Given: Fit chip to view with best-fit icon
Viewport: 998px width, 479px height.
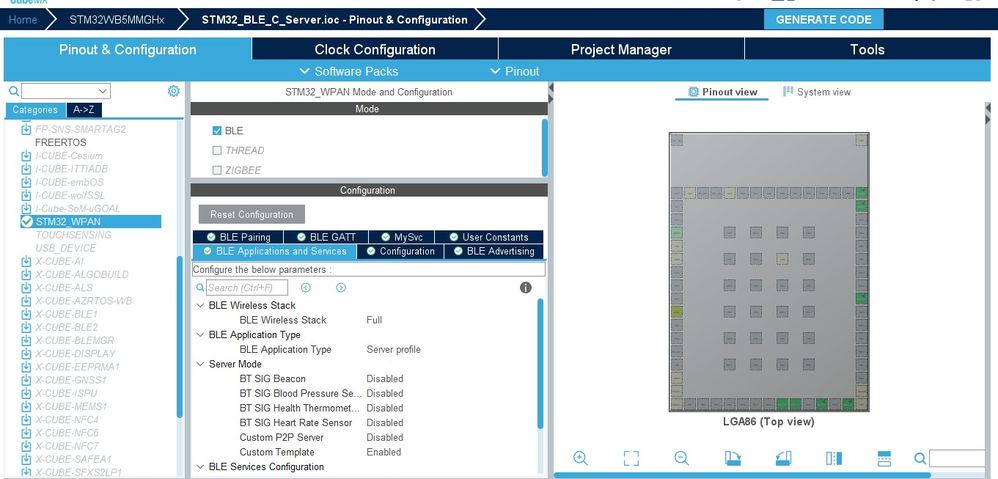Looking at the screenshot, I should pyautogui.click(x=631, y=458).
